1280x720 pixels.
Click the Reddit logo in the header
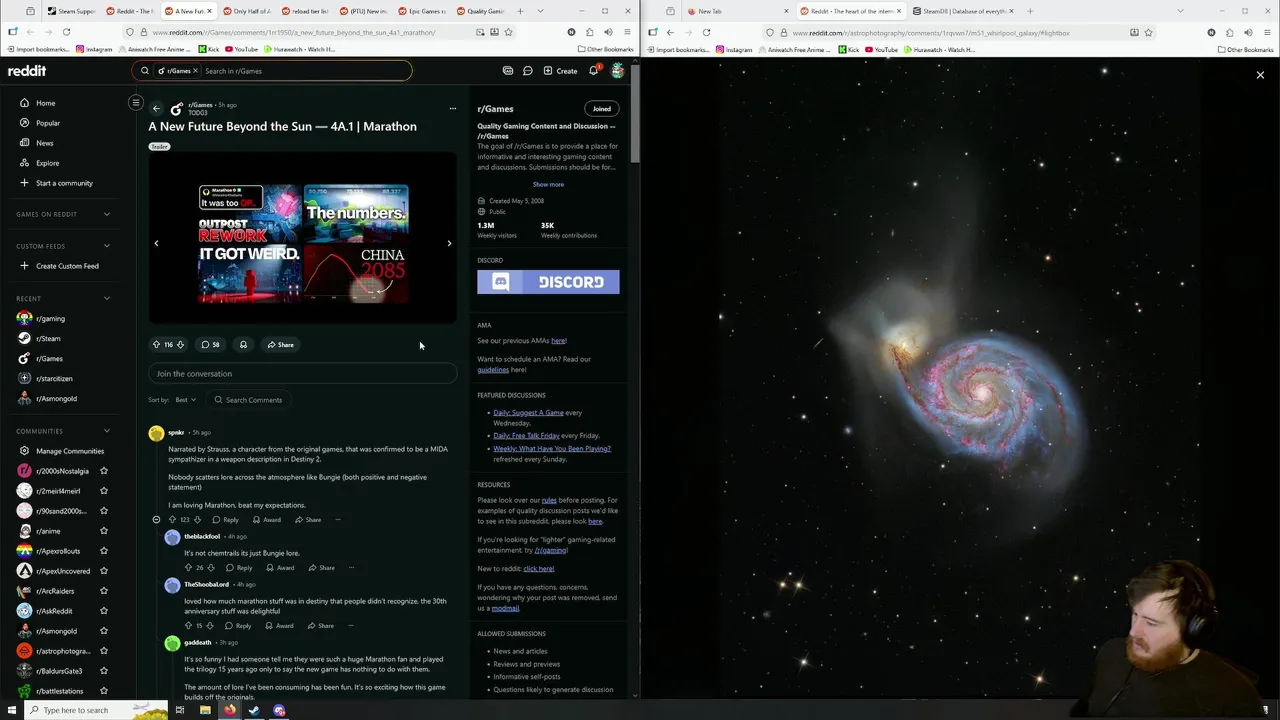click(x=27, y=71)
